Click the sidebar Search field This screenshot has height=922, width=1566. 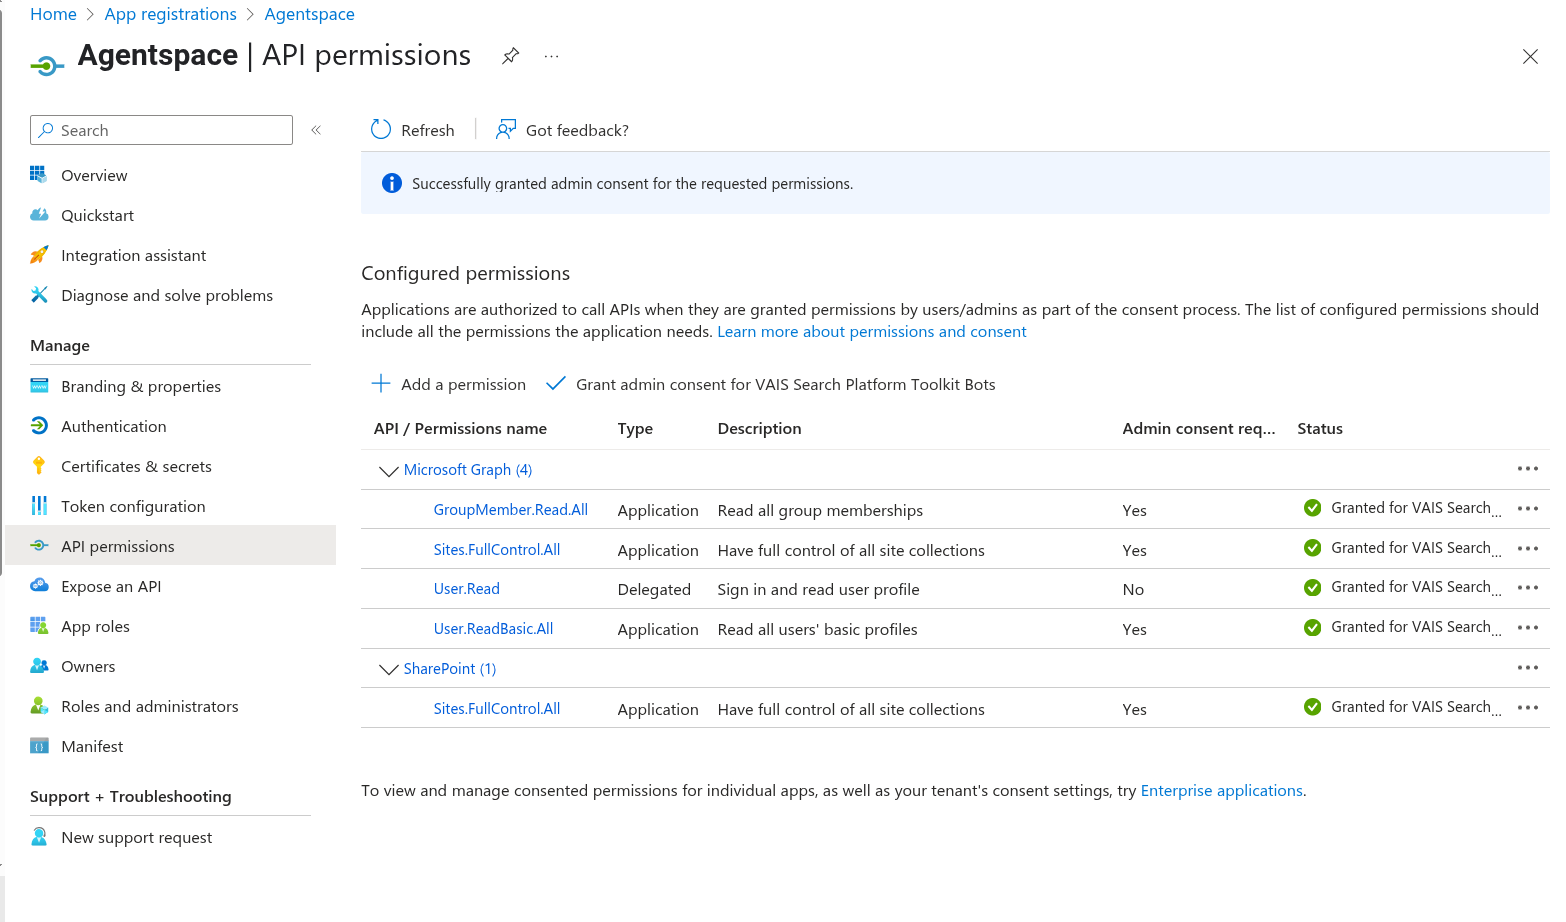click(x=160, y=129)
